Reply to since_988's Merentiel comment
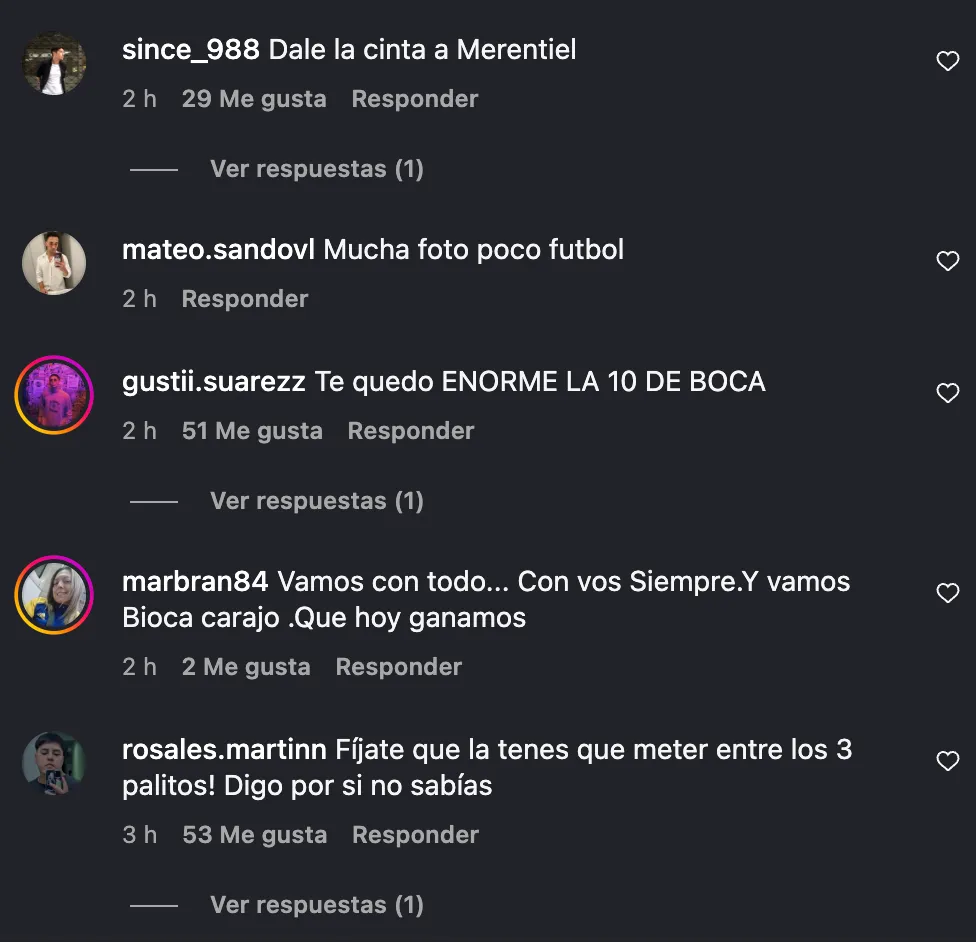The image size is (976, 942). (415, 99)
